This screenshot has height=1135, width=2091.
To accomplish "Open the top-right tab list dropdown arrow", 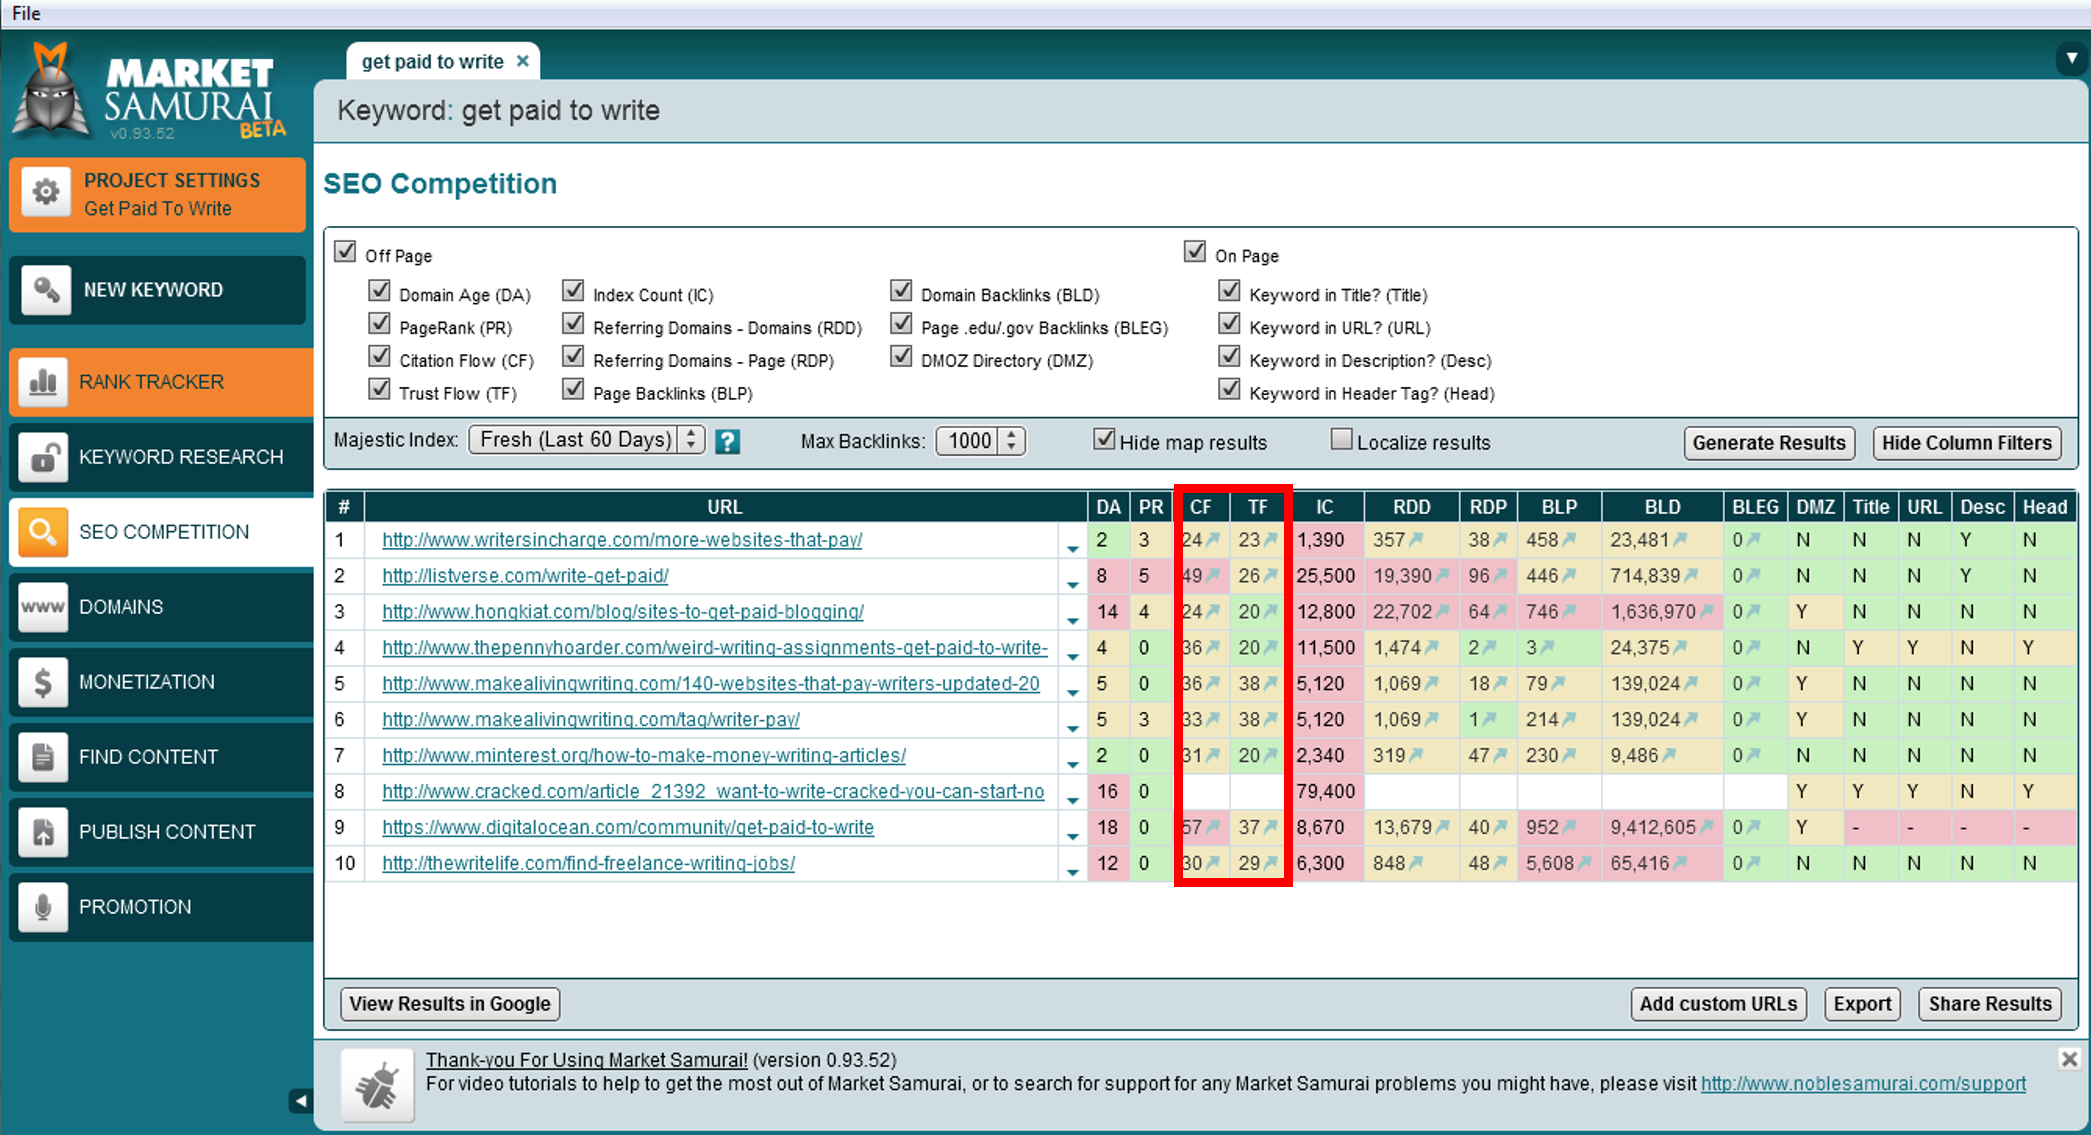I will [2071, 59].
